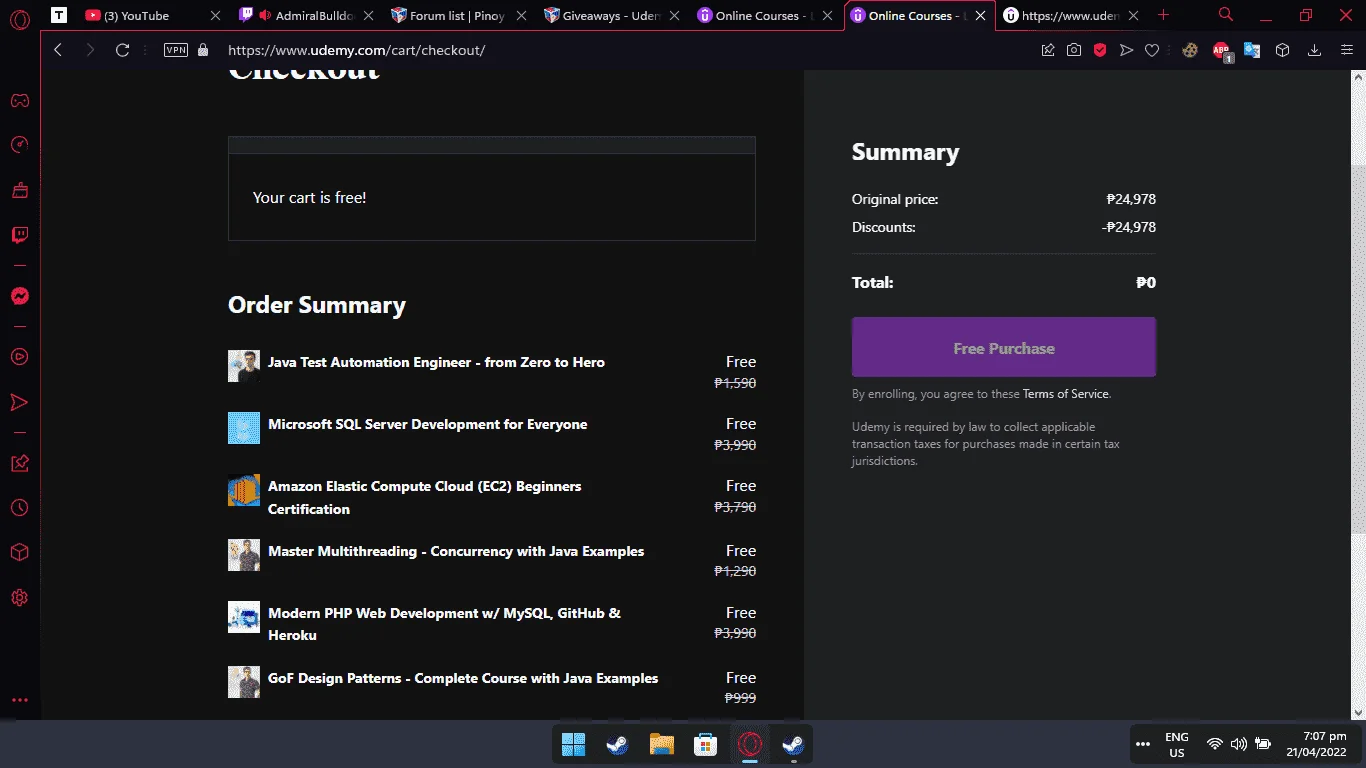1366x768 pixels.
Task: Open browser Settings gear in sidebar
Action: pos(19,598)
